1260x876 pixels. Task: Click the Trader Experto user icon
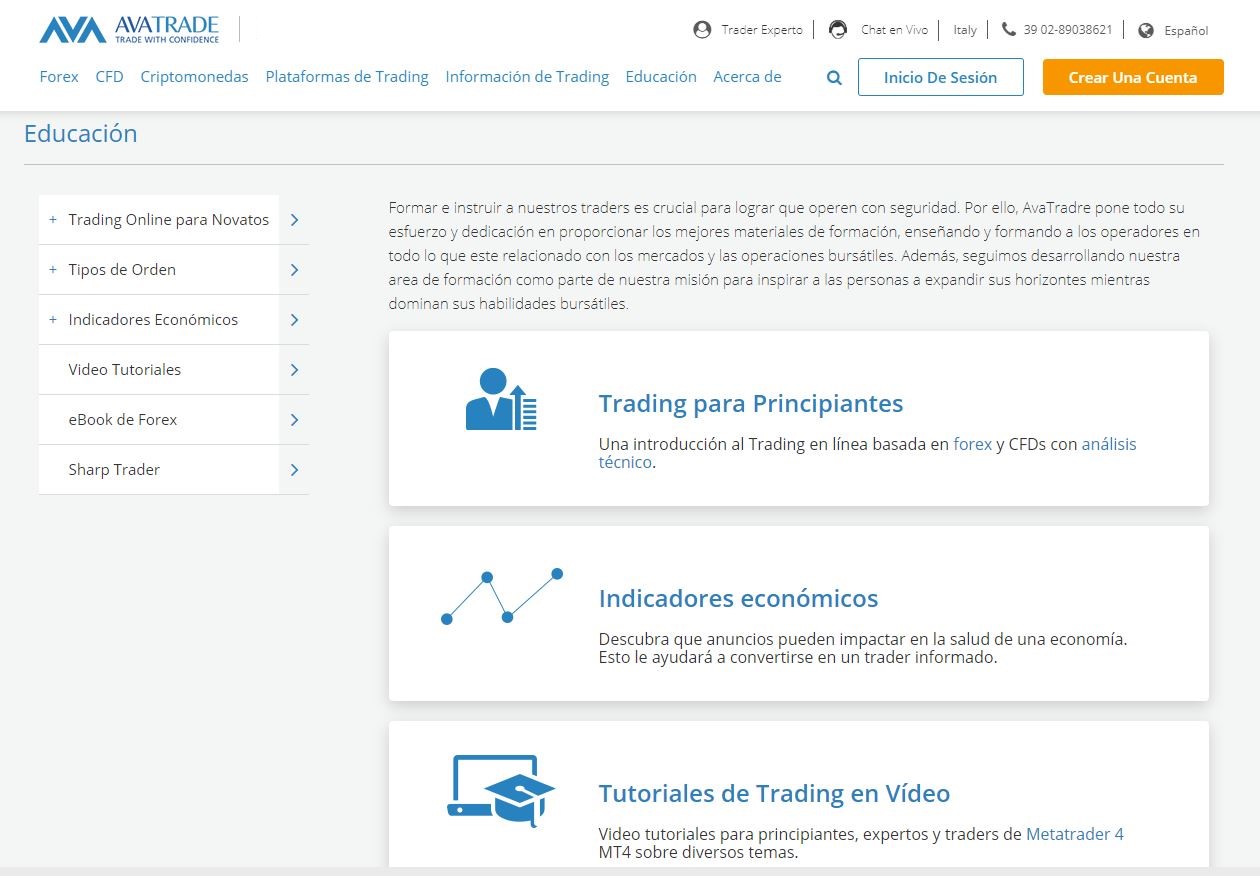702,30
